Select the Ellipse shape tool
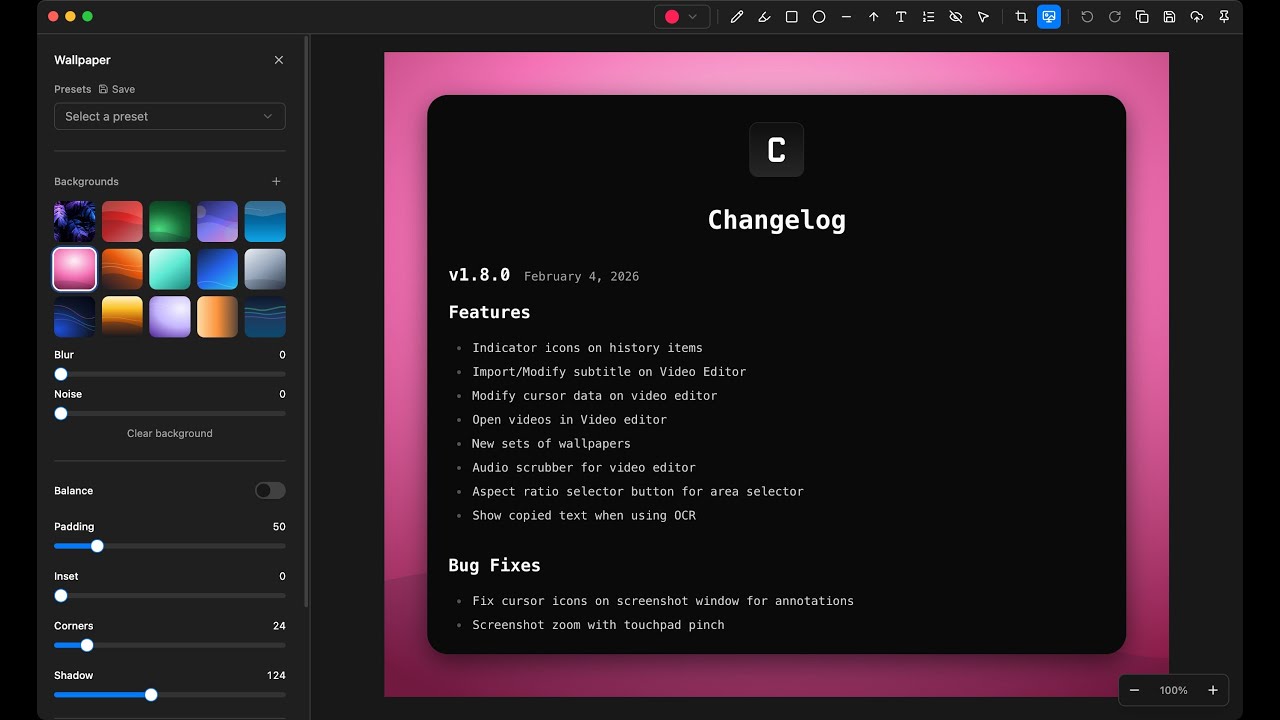Viewport: 1280px width, 720px height. point(819,17)
